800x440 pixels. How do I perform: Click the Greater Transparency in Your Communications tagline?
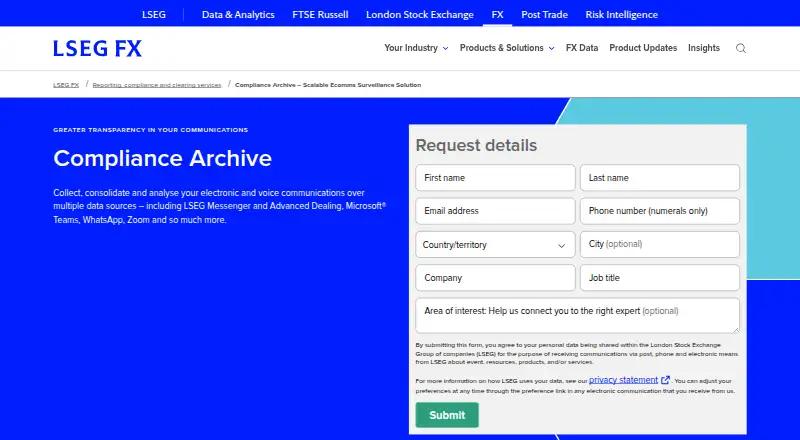point(151,130)
